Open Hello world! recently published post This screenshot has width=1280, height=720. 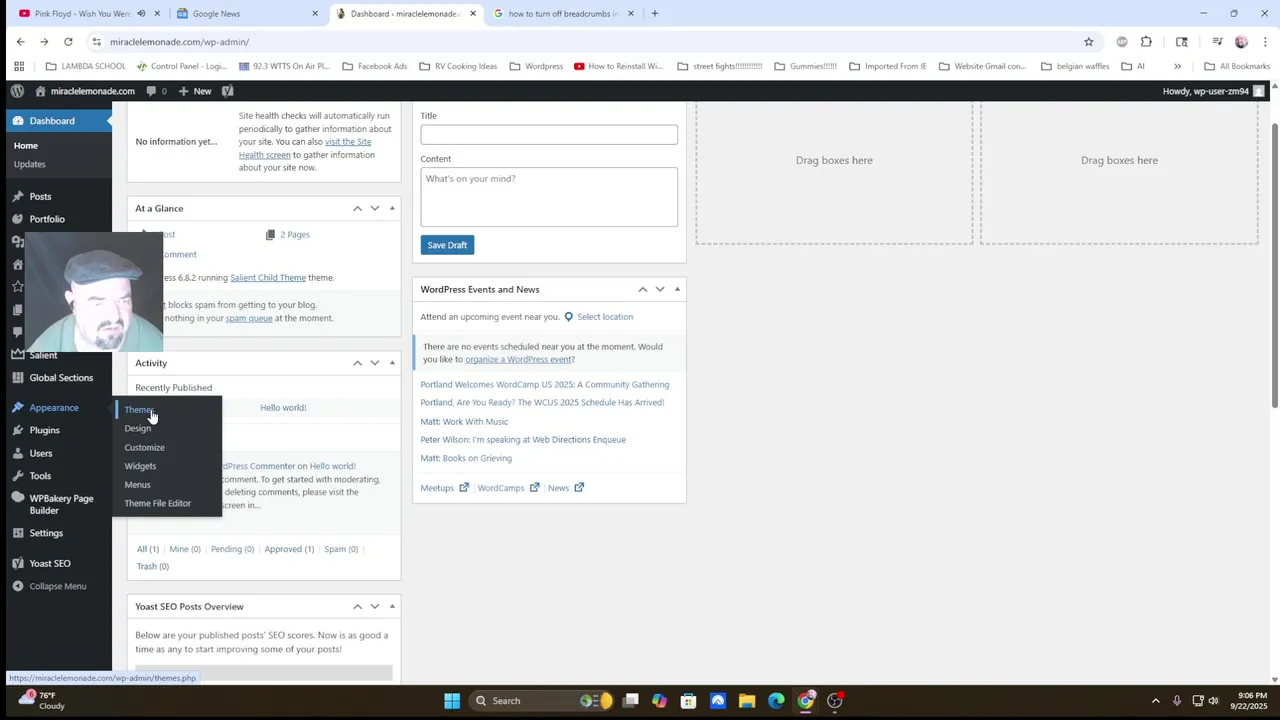283,408
